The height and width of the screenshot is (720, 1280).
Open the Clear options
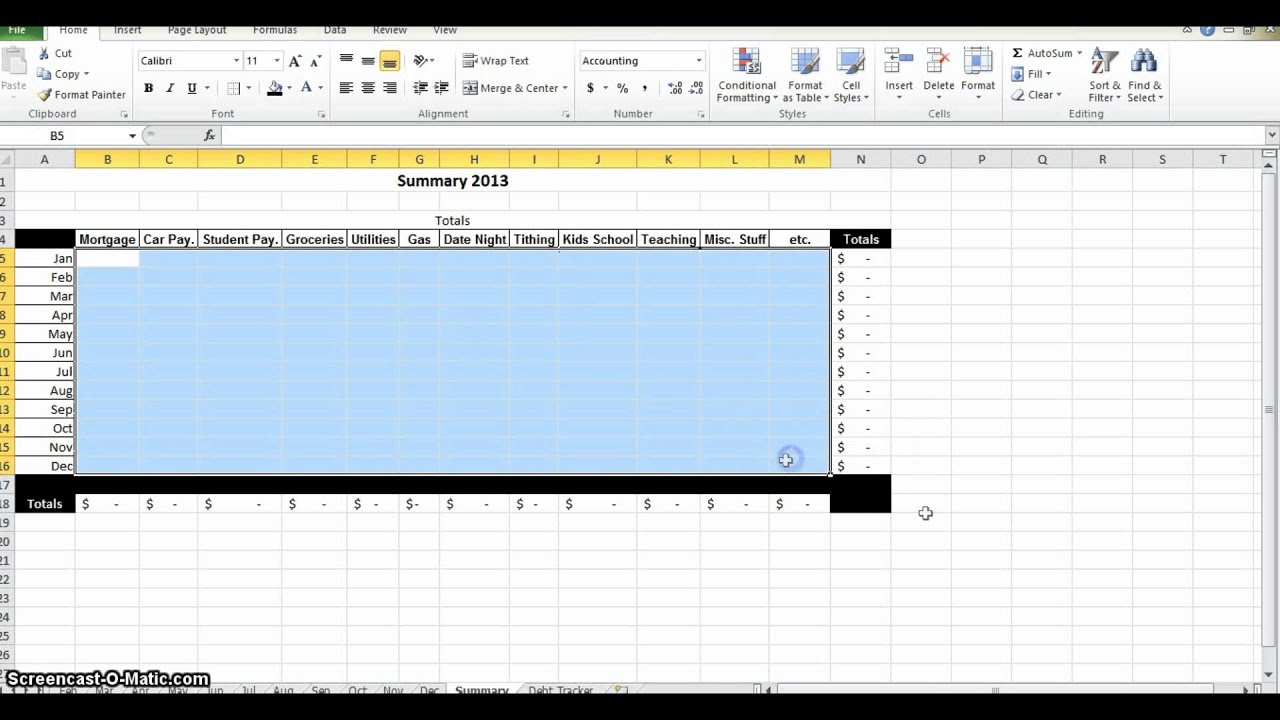[x=1035, y=95]
